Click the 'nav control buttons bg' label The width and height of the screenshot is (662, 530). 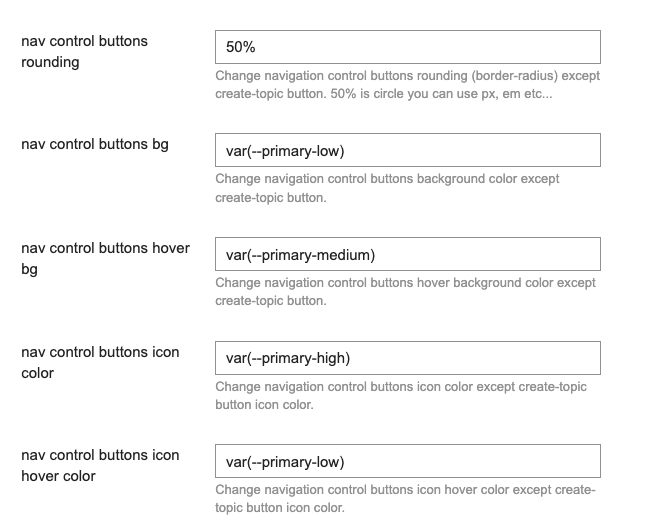[95, 144]
